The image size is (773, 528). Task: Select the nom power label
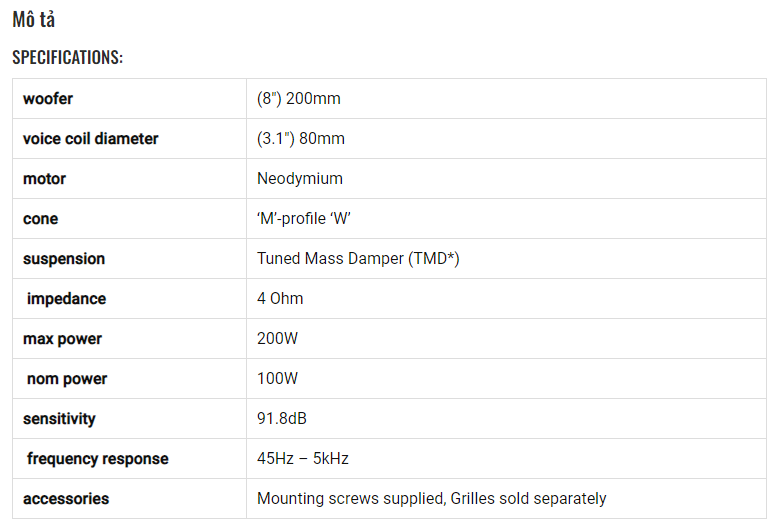(67, 379)
